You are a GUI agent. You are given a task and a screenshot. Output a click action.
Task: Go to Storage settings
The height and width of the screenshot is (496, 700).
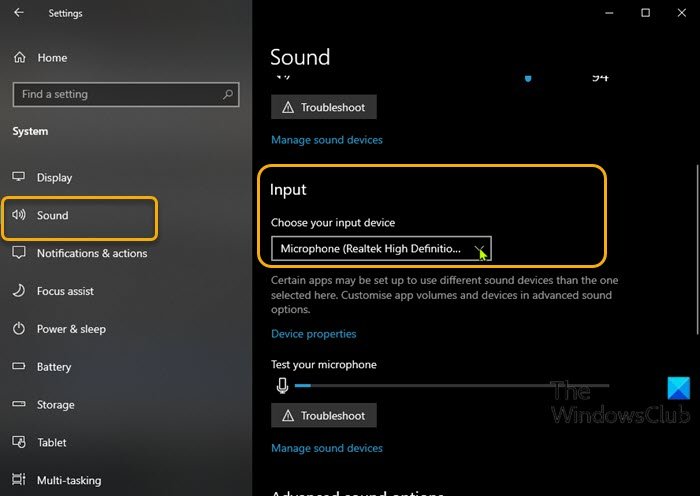pyautogui.click(x=55, y=405)
